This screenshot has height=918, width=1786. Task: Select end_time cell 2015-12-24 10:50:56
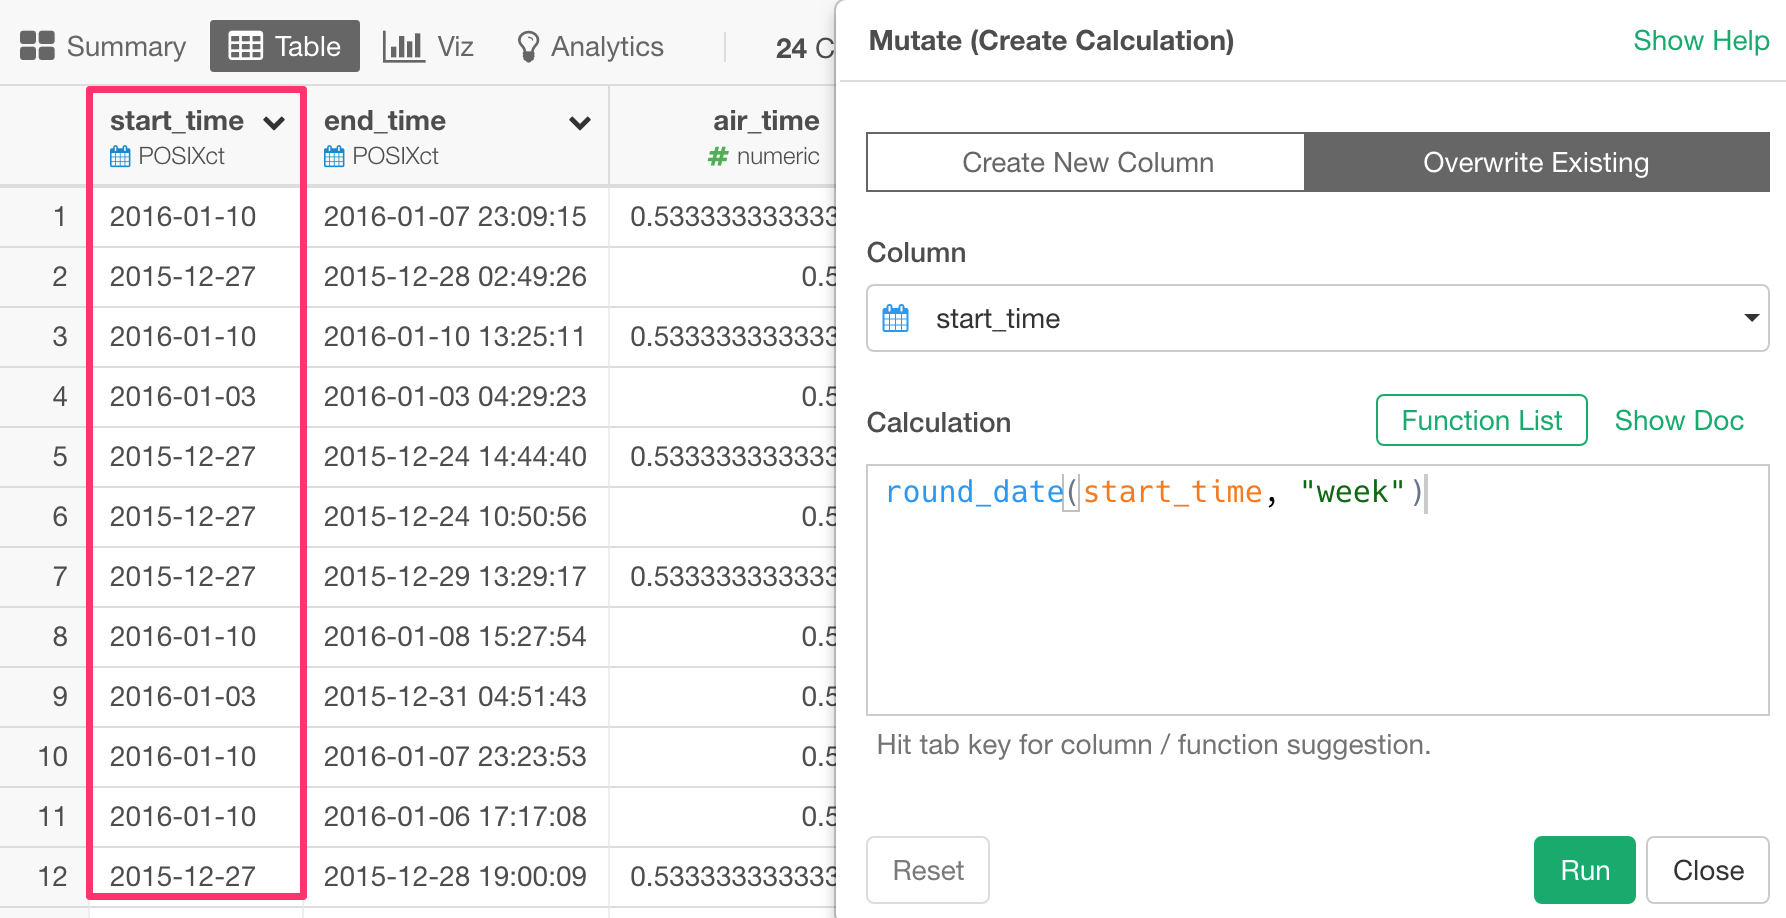click(x=455, y=516)
